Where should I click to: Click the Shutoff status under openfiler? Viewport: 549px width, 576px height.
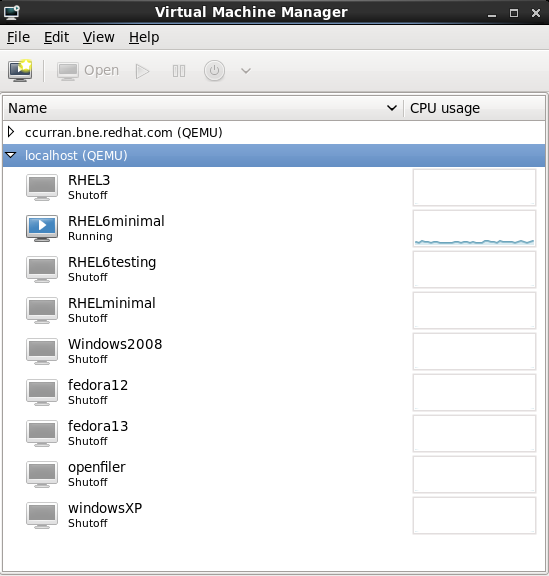[88, 482]
